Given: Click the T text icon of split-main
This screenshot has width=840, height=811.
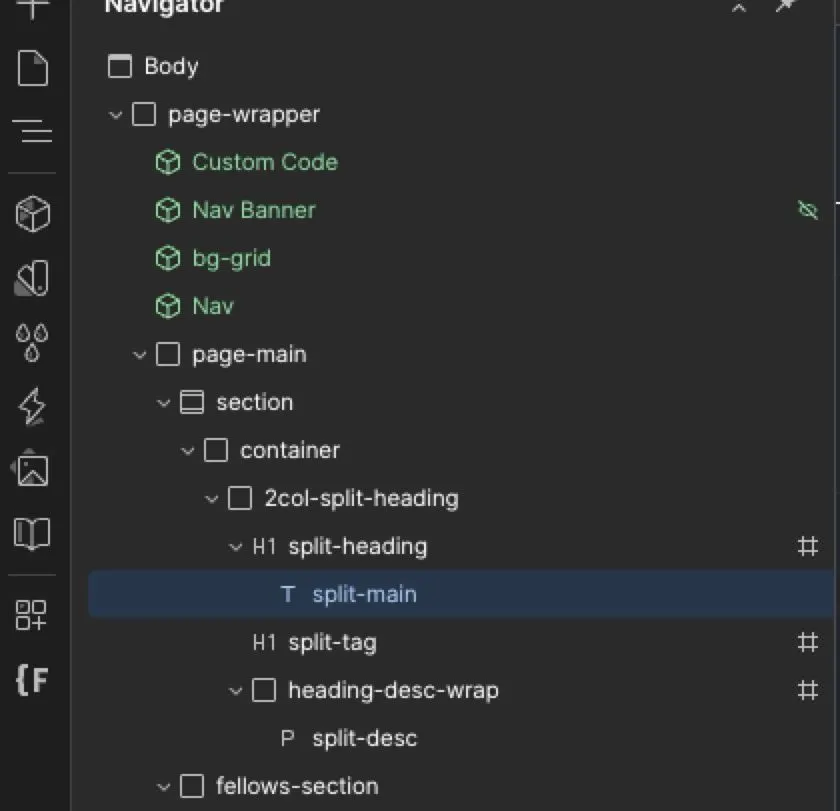Looking at the screenshot, I should coord(288,594).
